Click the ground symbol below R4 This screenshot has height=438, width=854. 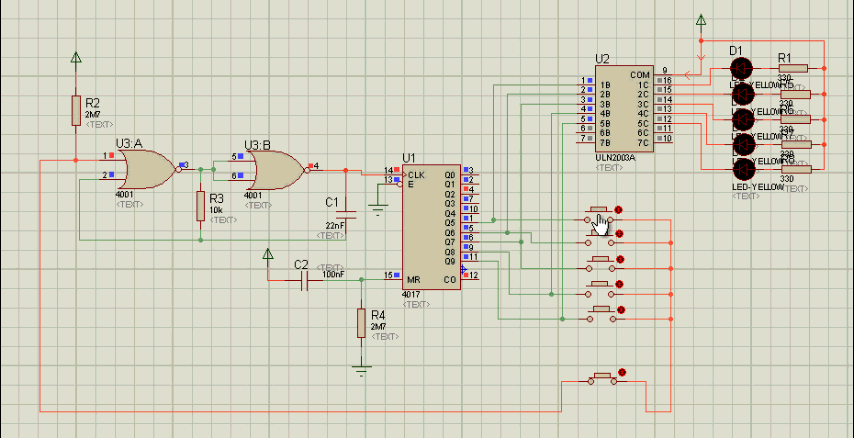pyautogui.click(x=361, y=368)
